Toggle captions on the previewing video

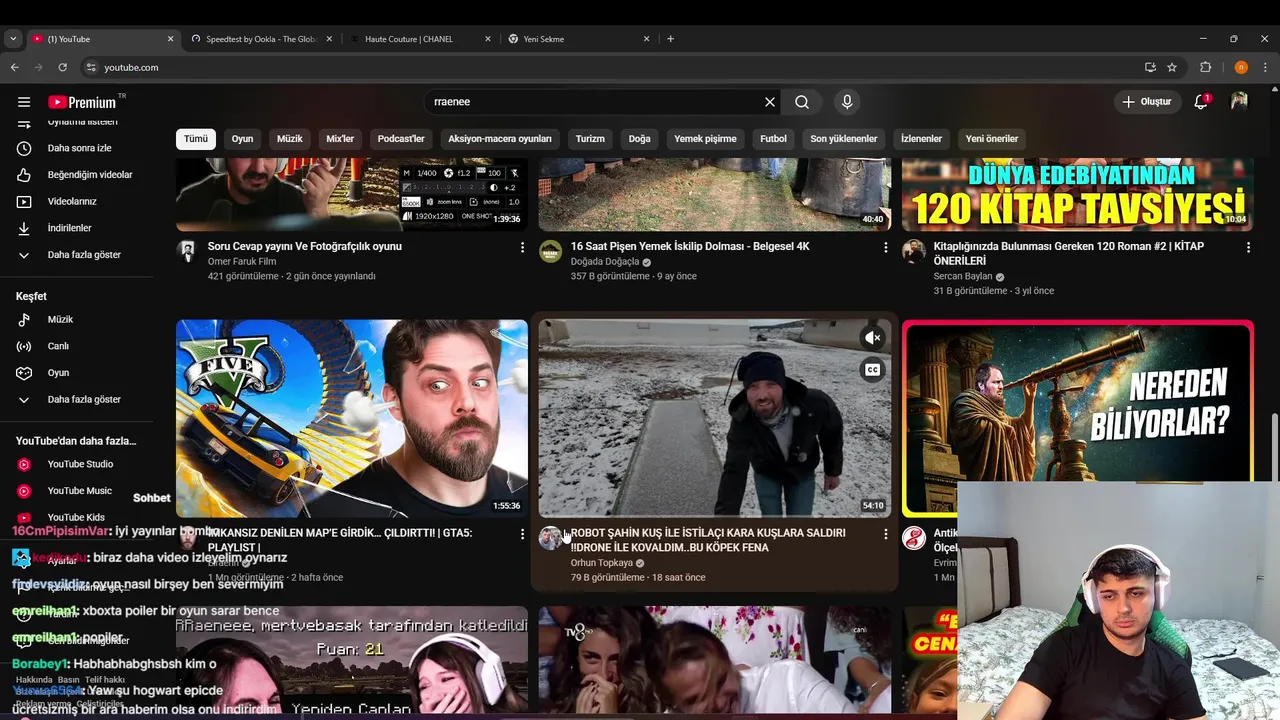coord(873,370)
